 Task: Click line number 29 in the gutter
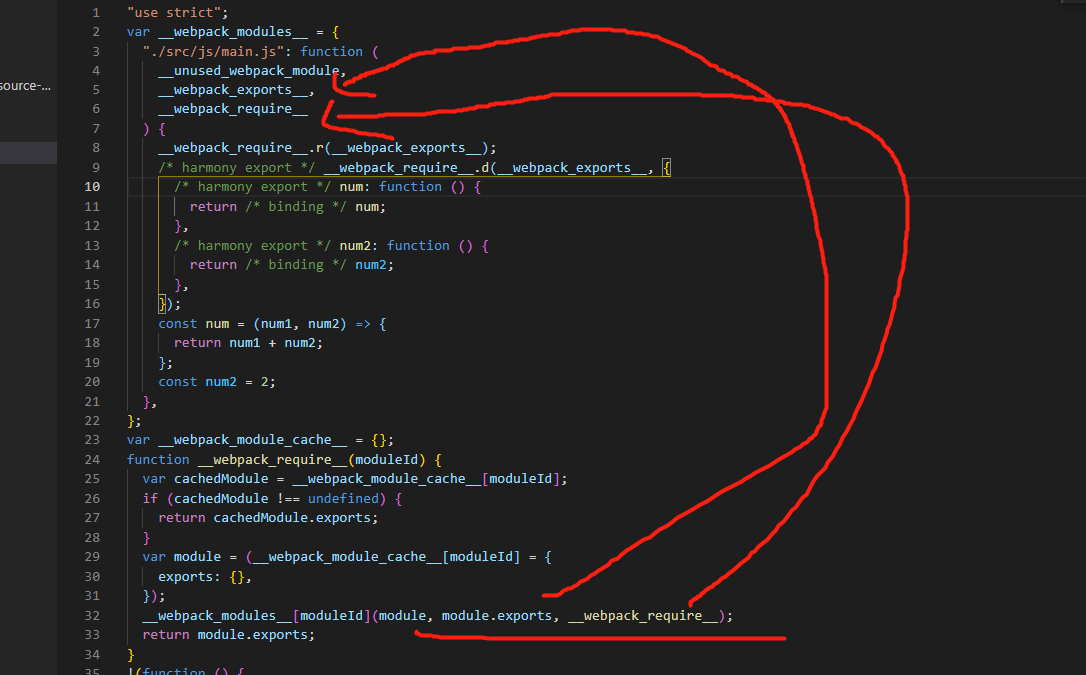coord(92,557)
